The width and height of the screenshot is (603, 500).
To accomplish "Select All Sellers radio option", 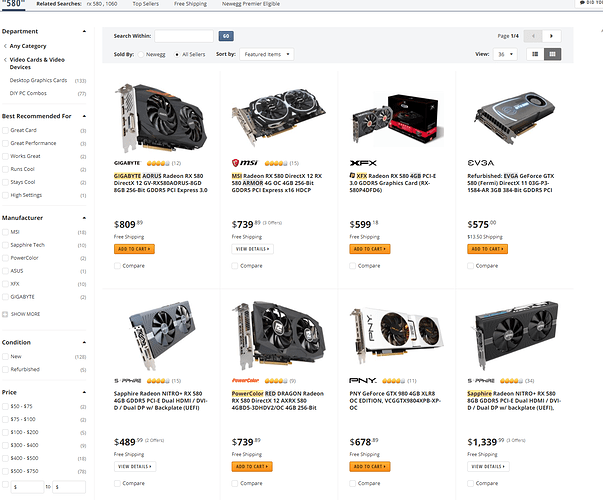I will 177,55.
